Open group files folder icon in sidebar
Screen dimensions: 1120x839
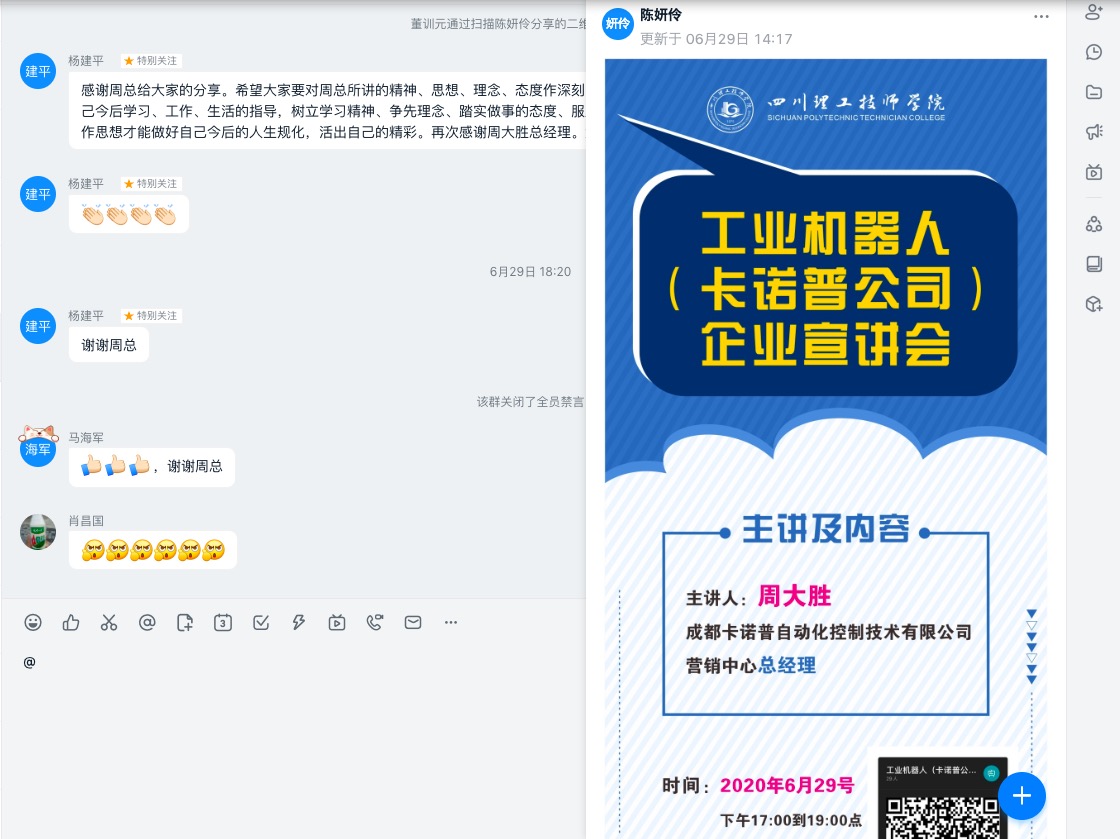click(x=1094, y=92)
